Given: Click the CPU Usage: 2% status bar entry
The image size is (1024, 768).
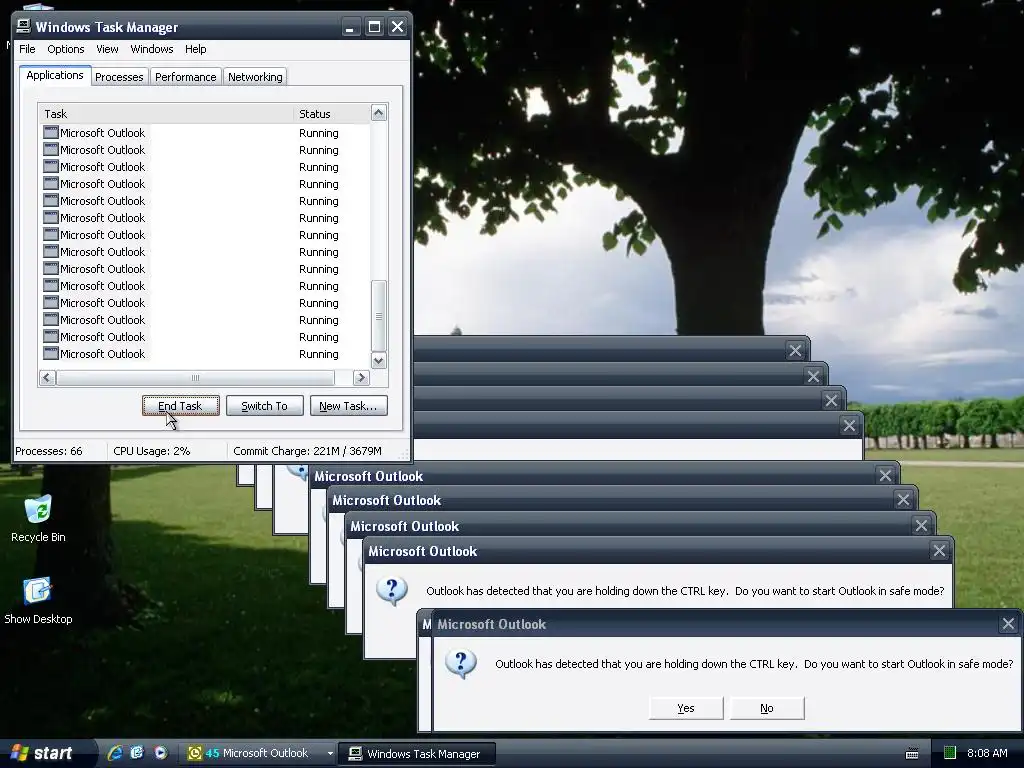Looking at the screenshot, I should tap(152, 451).
